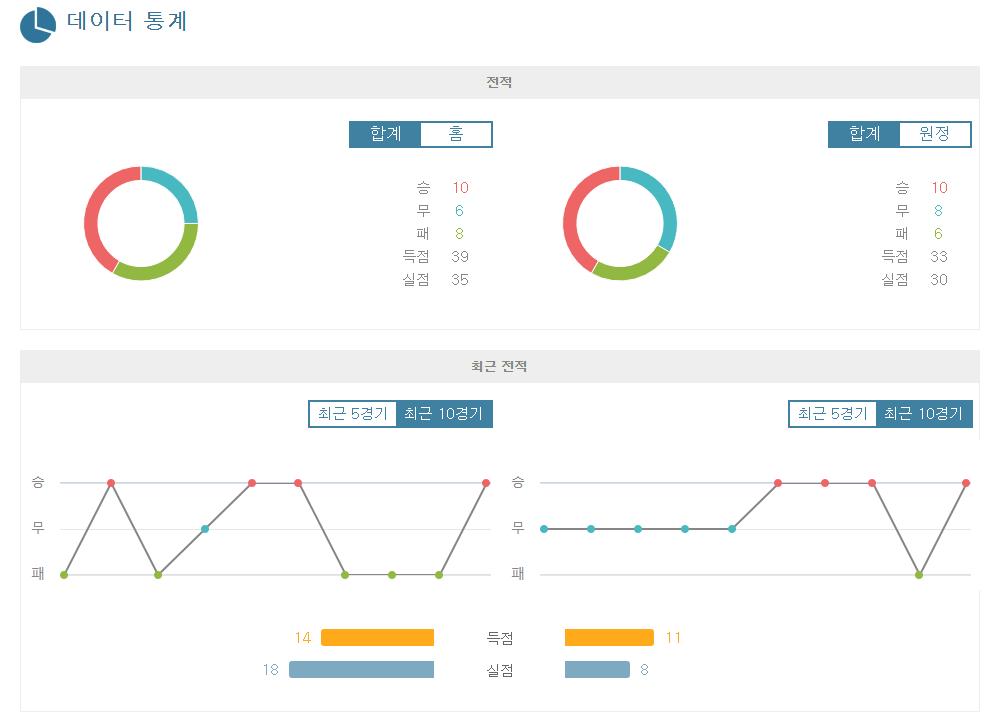Click the blue draw point in the left form chart
This screenshot has width=995, height=726.
tap(205, 529)
